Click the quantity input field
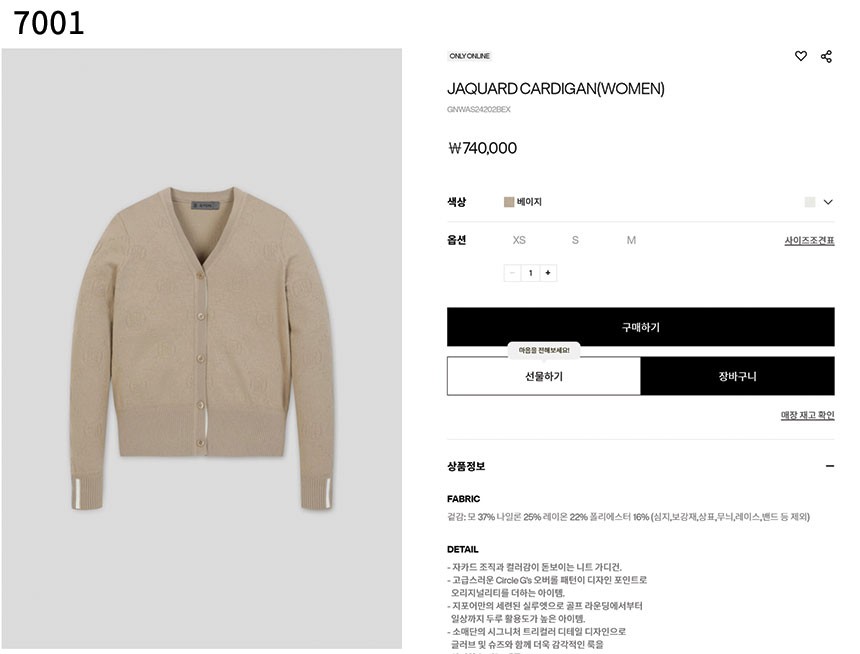Viewport: 860px width, 654px height. coord(530,273)
